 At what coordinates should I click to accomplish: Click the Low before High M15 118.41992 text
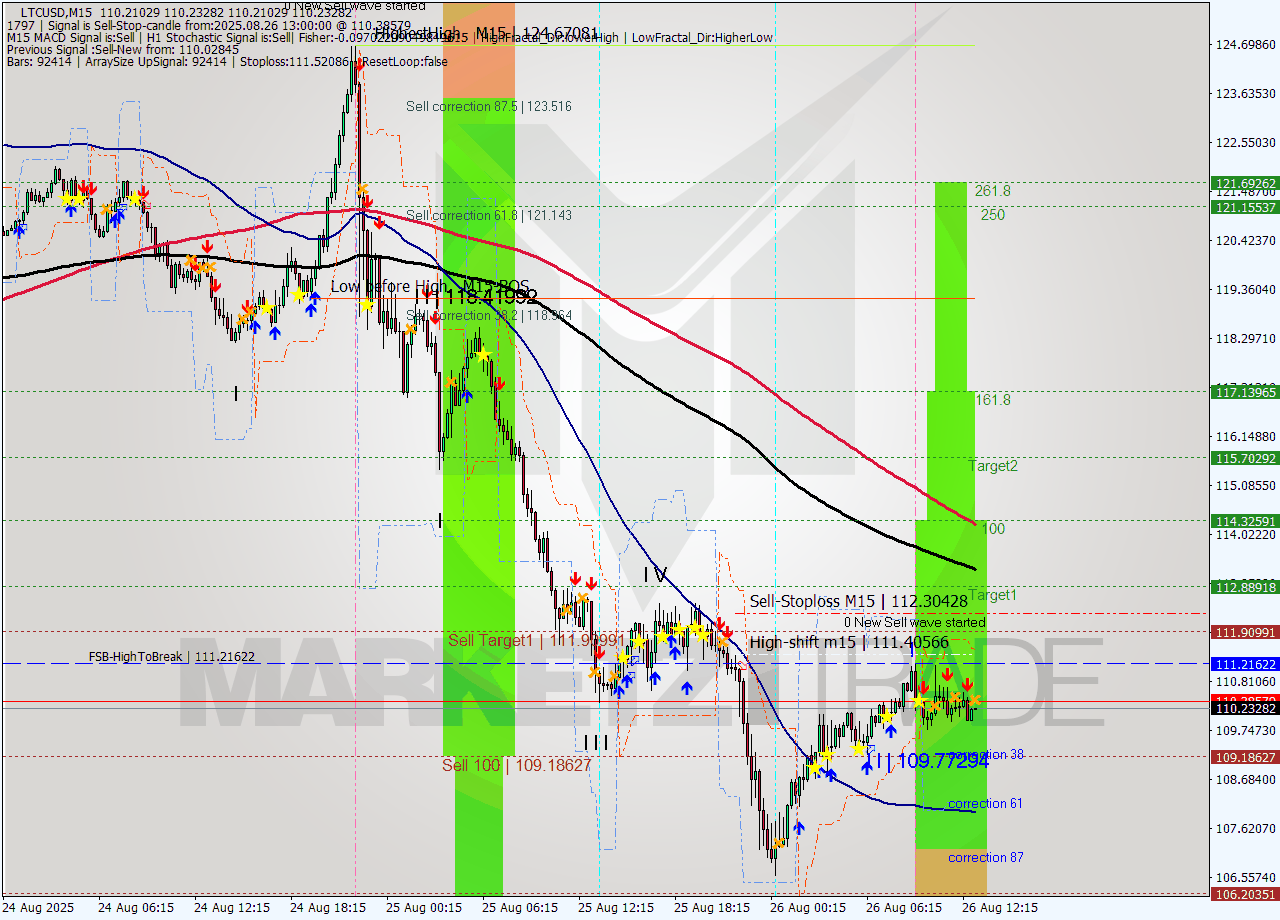(432, 291)
